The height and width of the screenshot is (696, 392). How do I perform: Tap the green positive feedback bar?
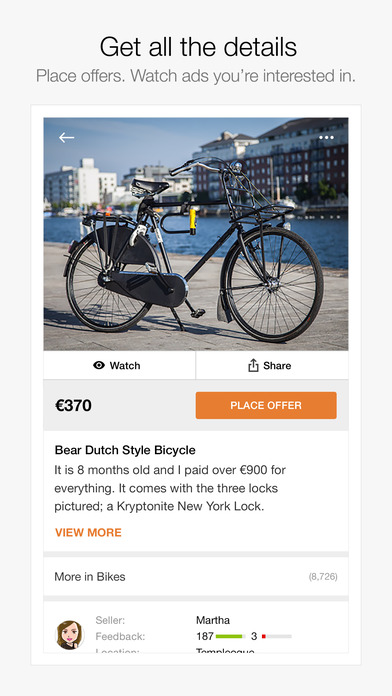coord(230,637)
